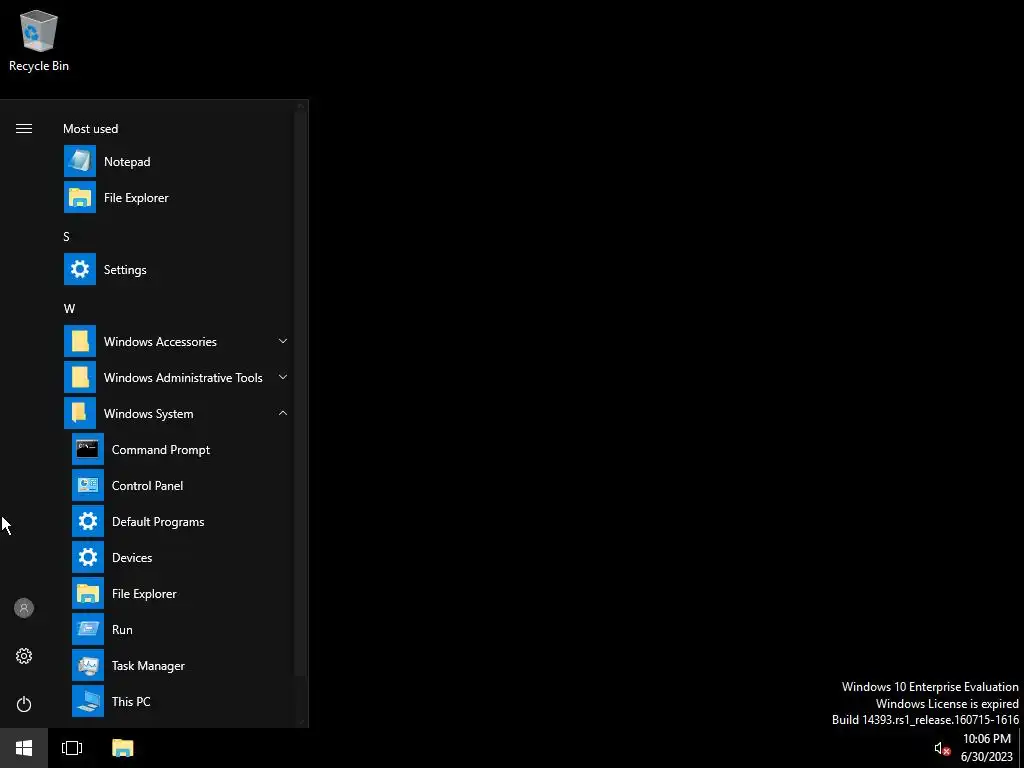Image resolution: width=1024 pixels, height=768 pixels.
Task: Click the Default Programs label
Action: (158, 522)
